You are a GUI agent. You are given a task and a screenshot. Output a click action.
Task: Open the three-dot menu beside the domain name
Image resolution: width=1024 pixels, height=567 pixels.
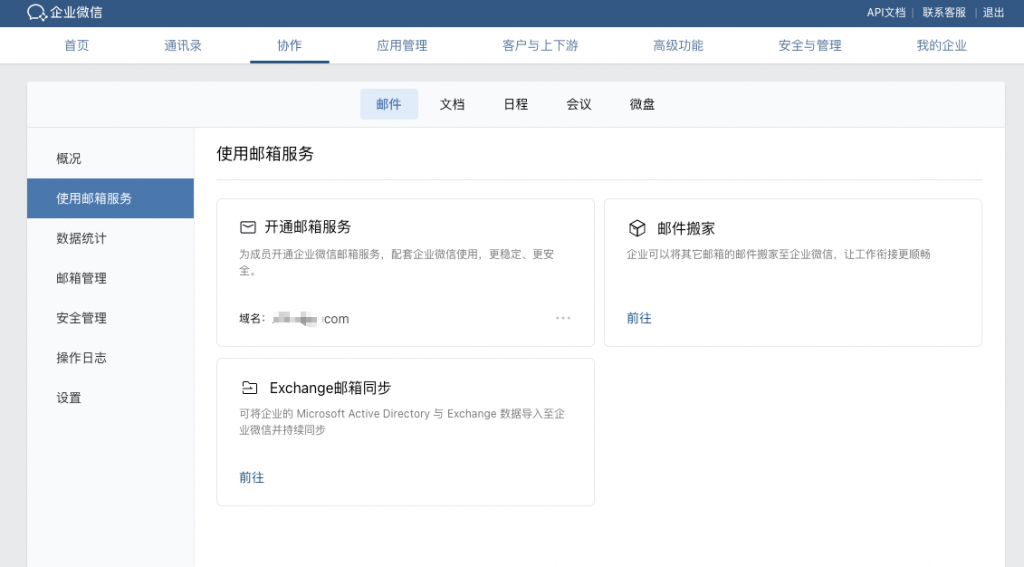(x=563, y=318)
